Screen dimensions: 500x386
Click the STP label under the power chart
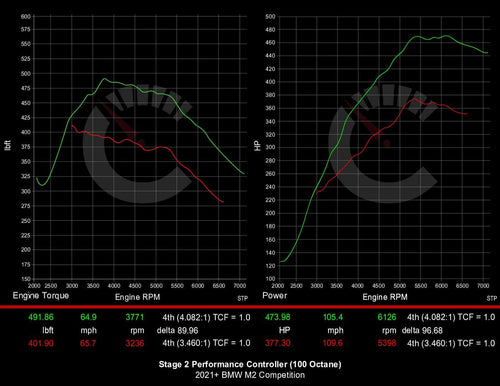[x=492, y=298]
